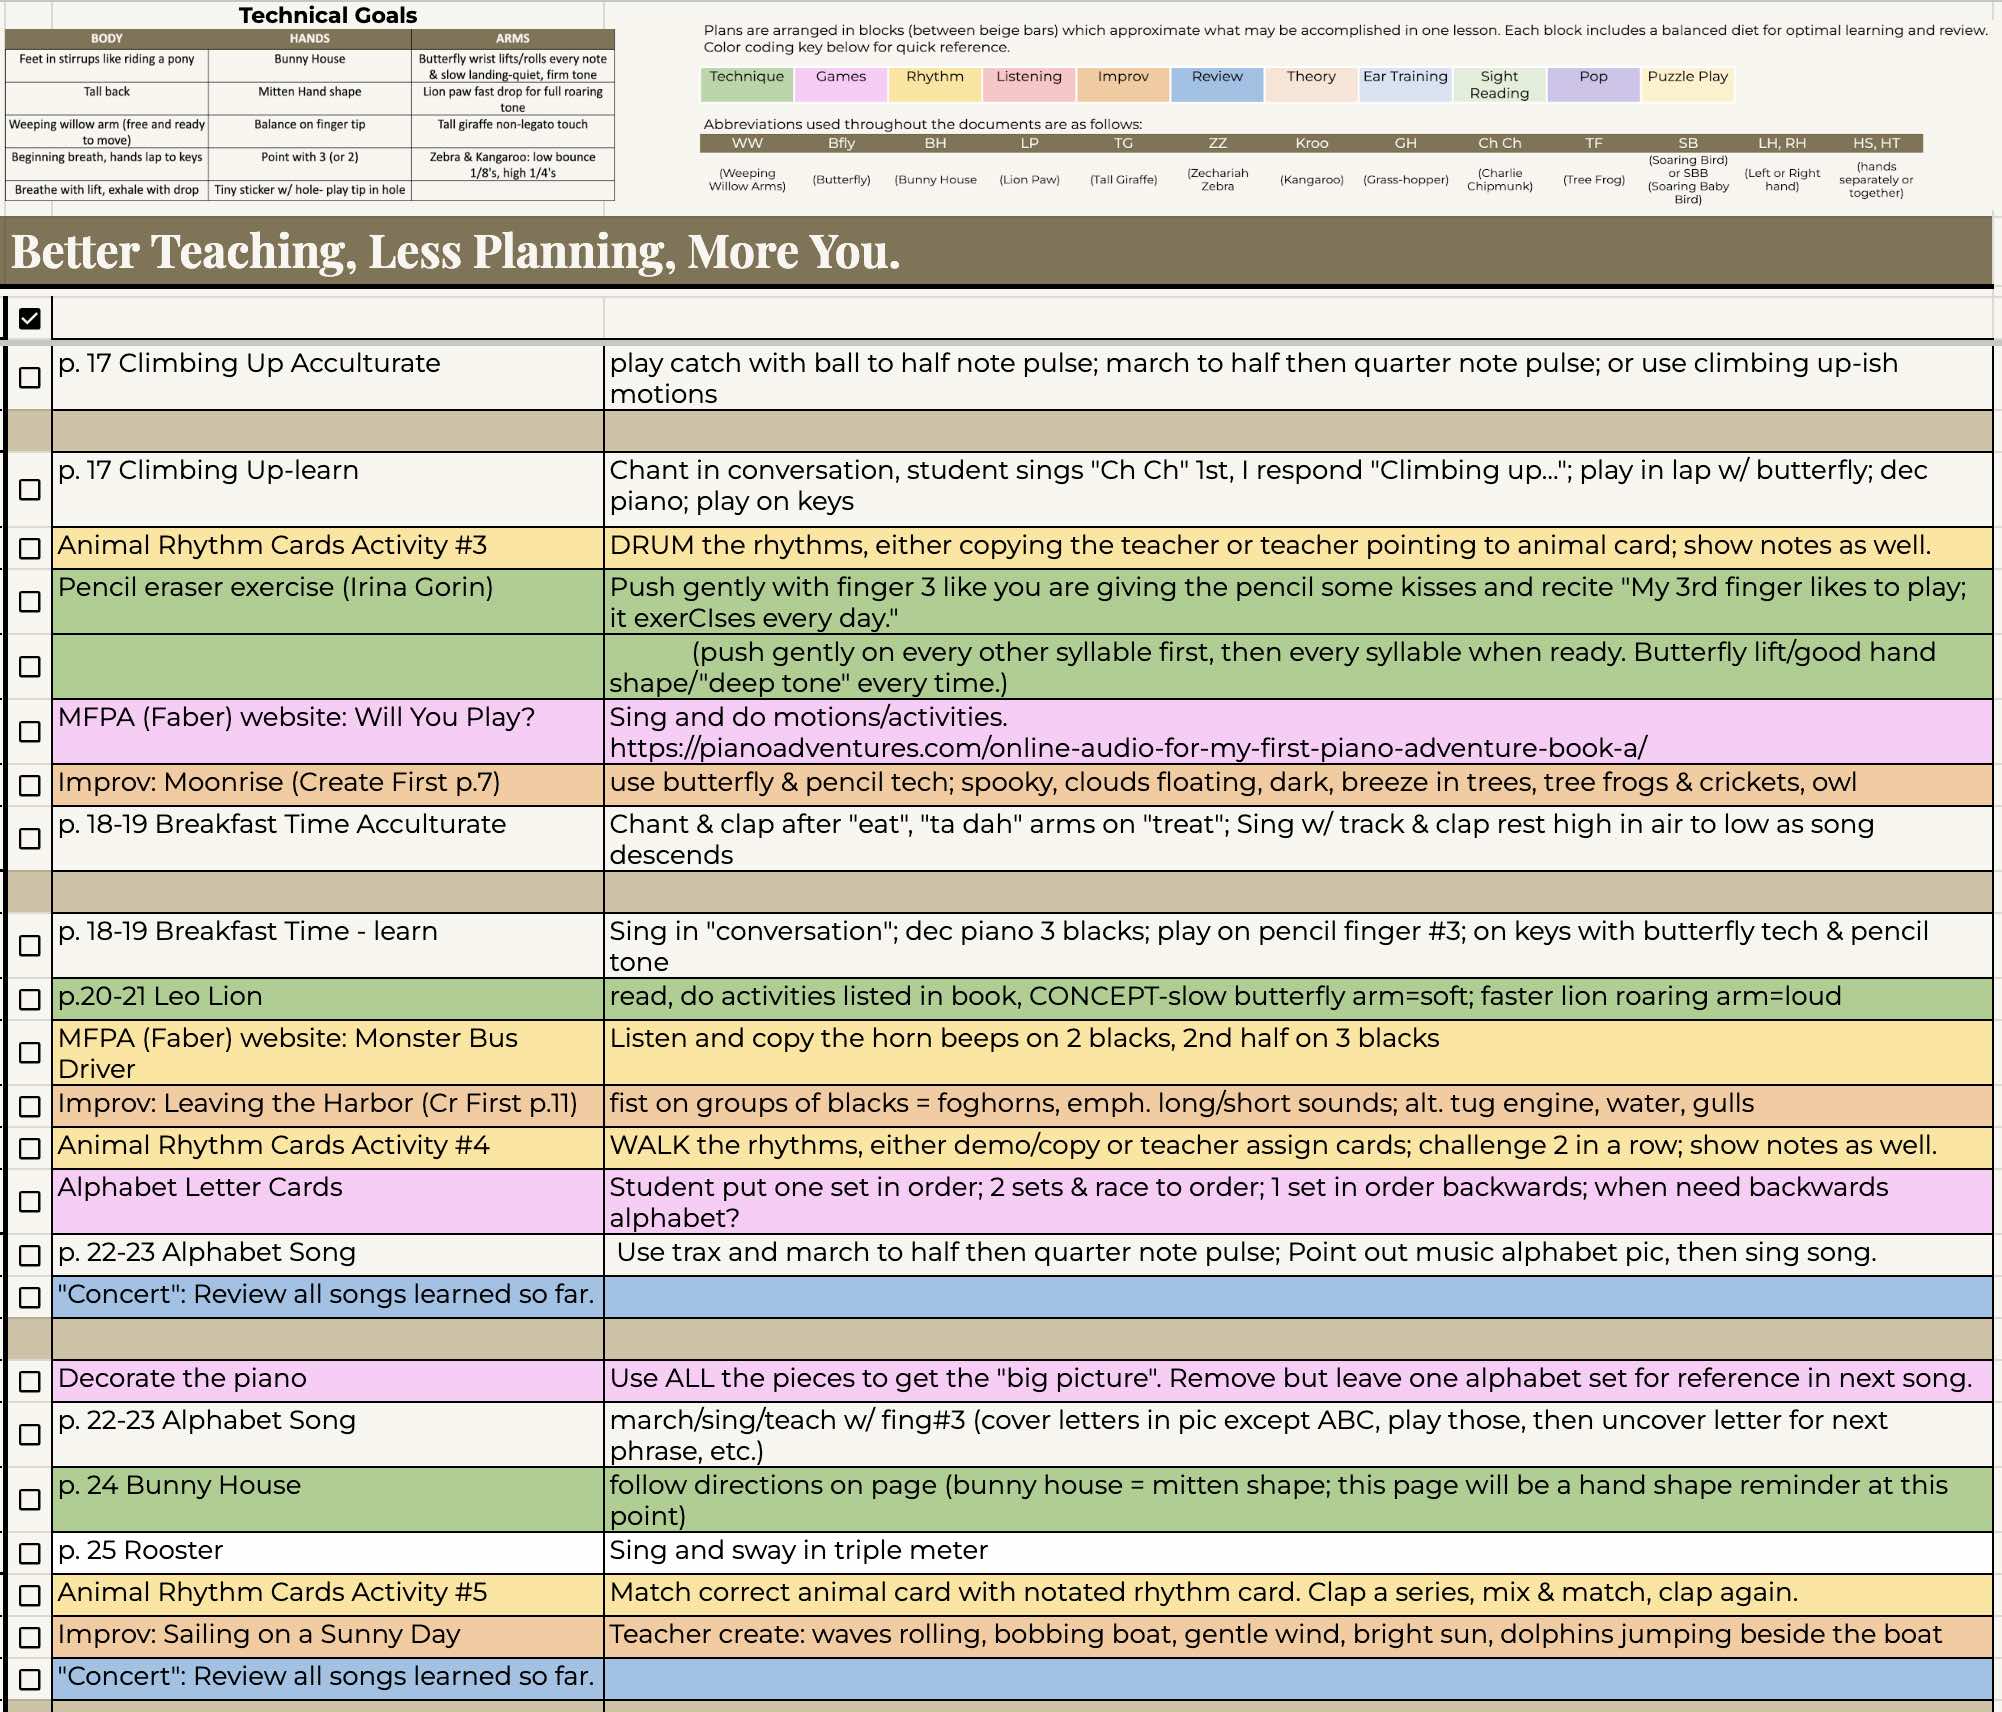Click the green Technique color key

[x=746, y=84]
